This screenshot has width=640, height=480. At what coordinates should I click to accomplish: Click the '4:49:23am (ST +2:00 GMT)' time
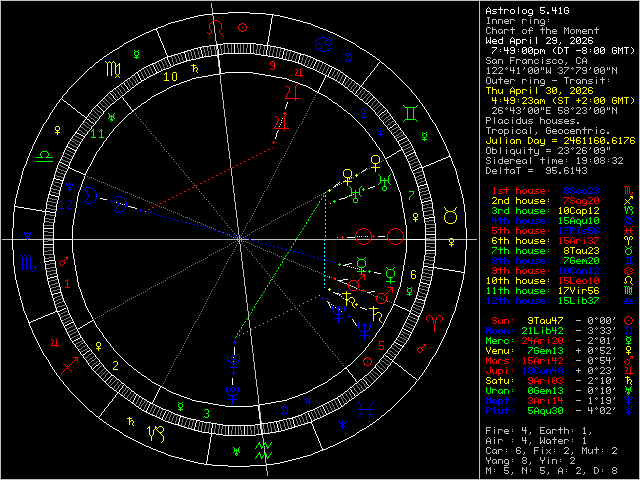(x=563, y=101)
